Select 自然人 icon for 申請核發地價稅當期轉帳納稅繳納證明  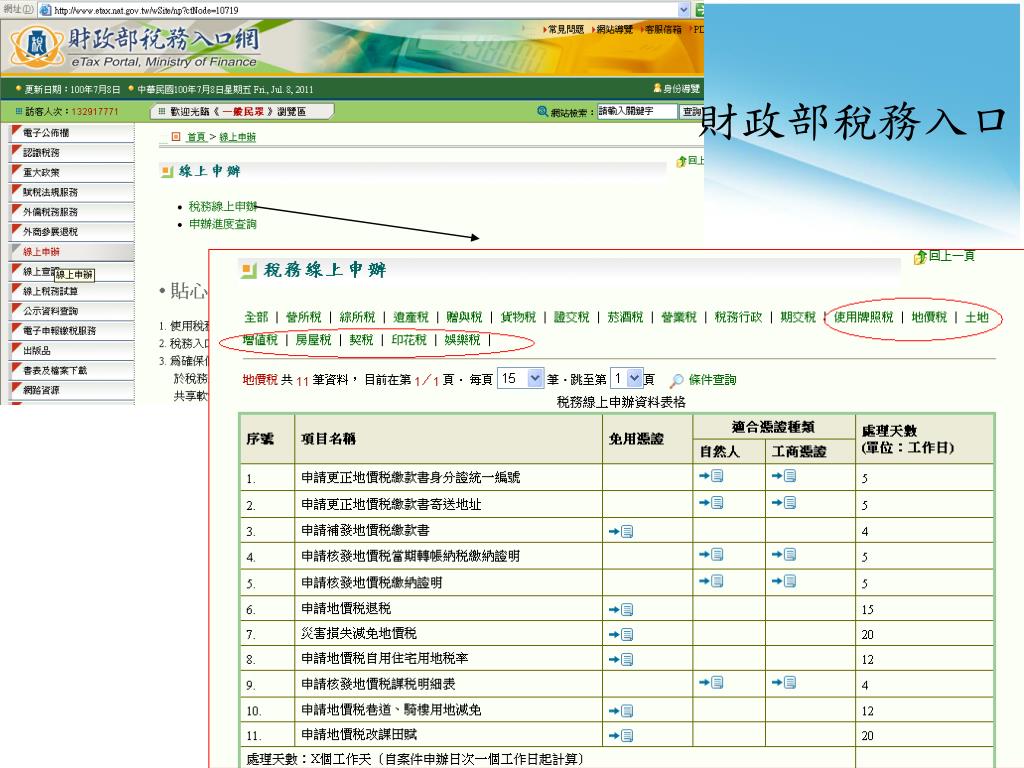point(711,555)
